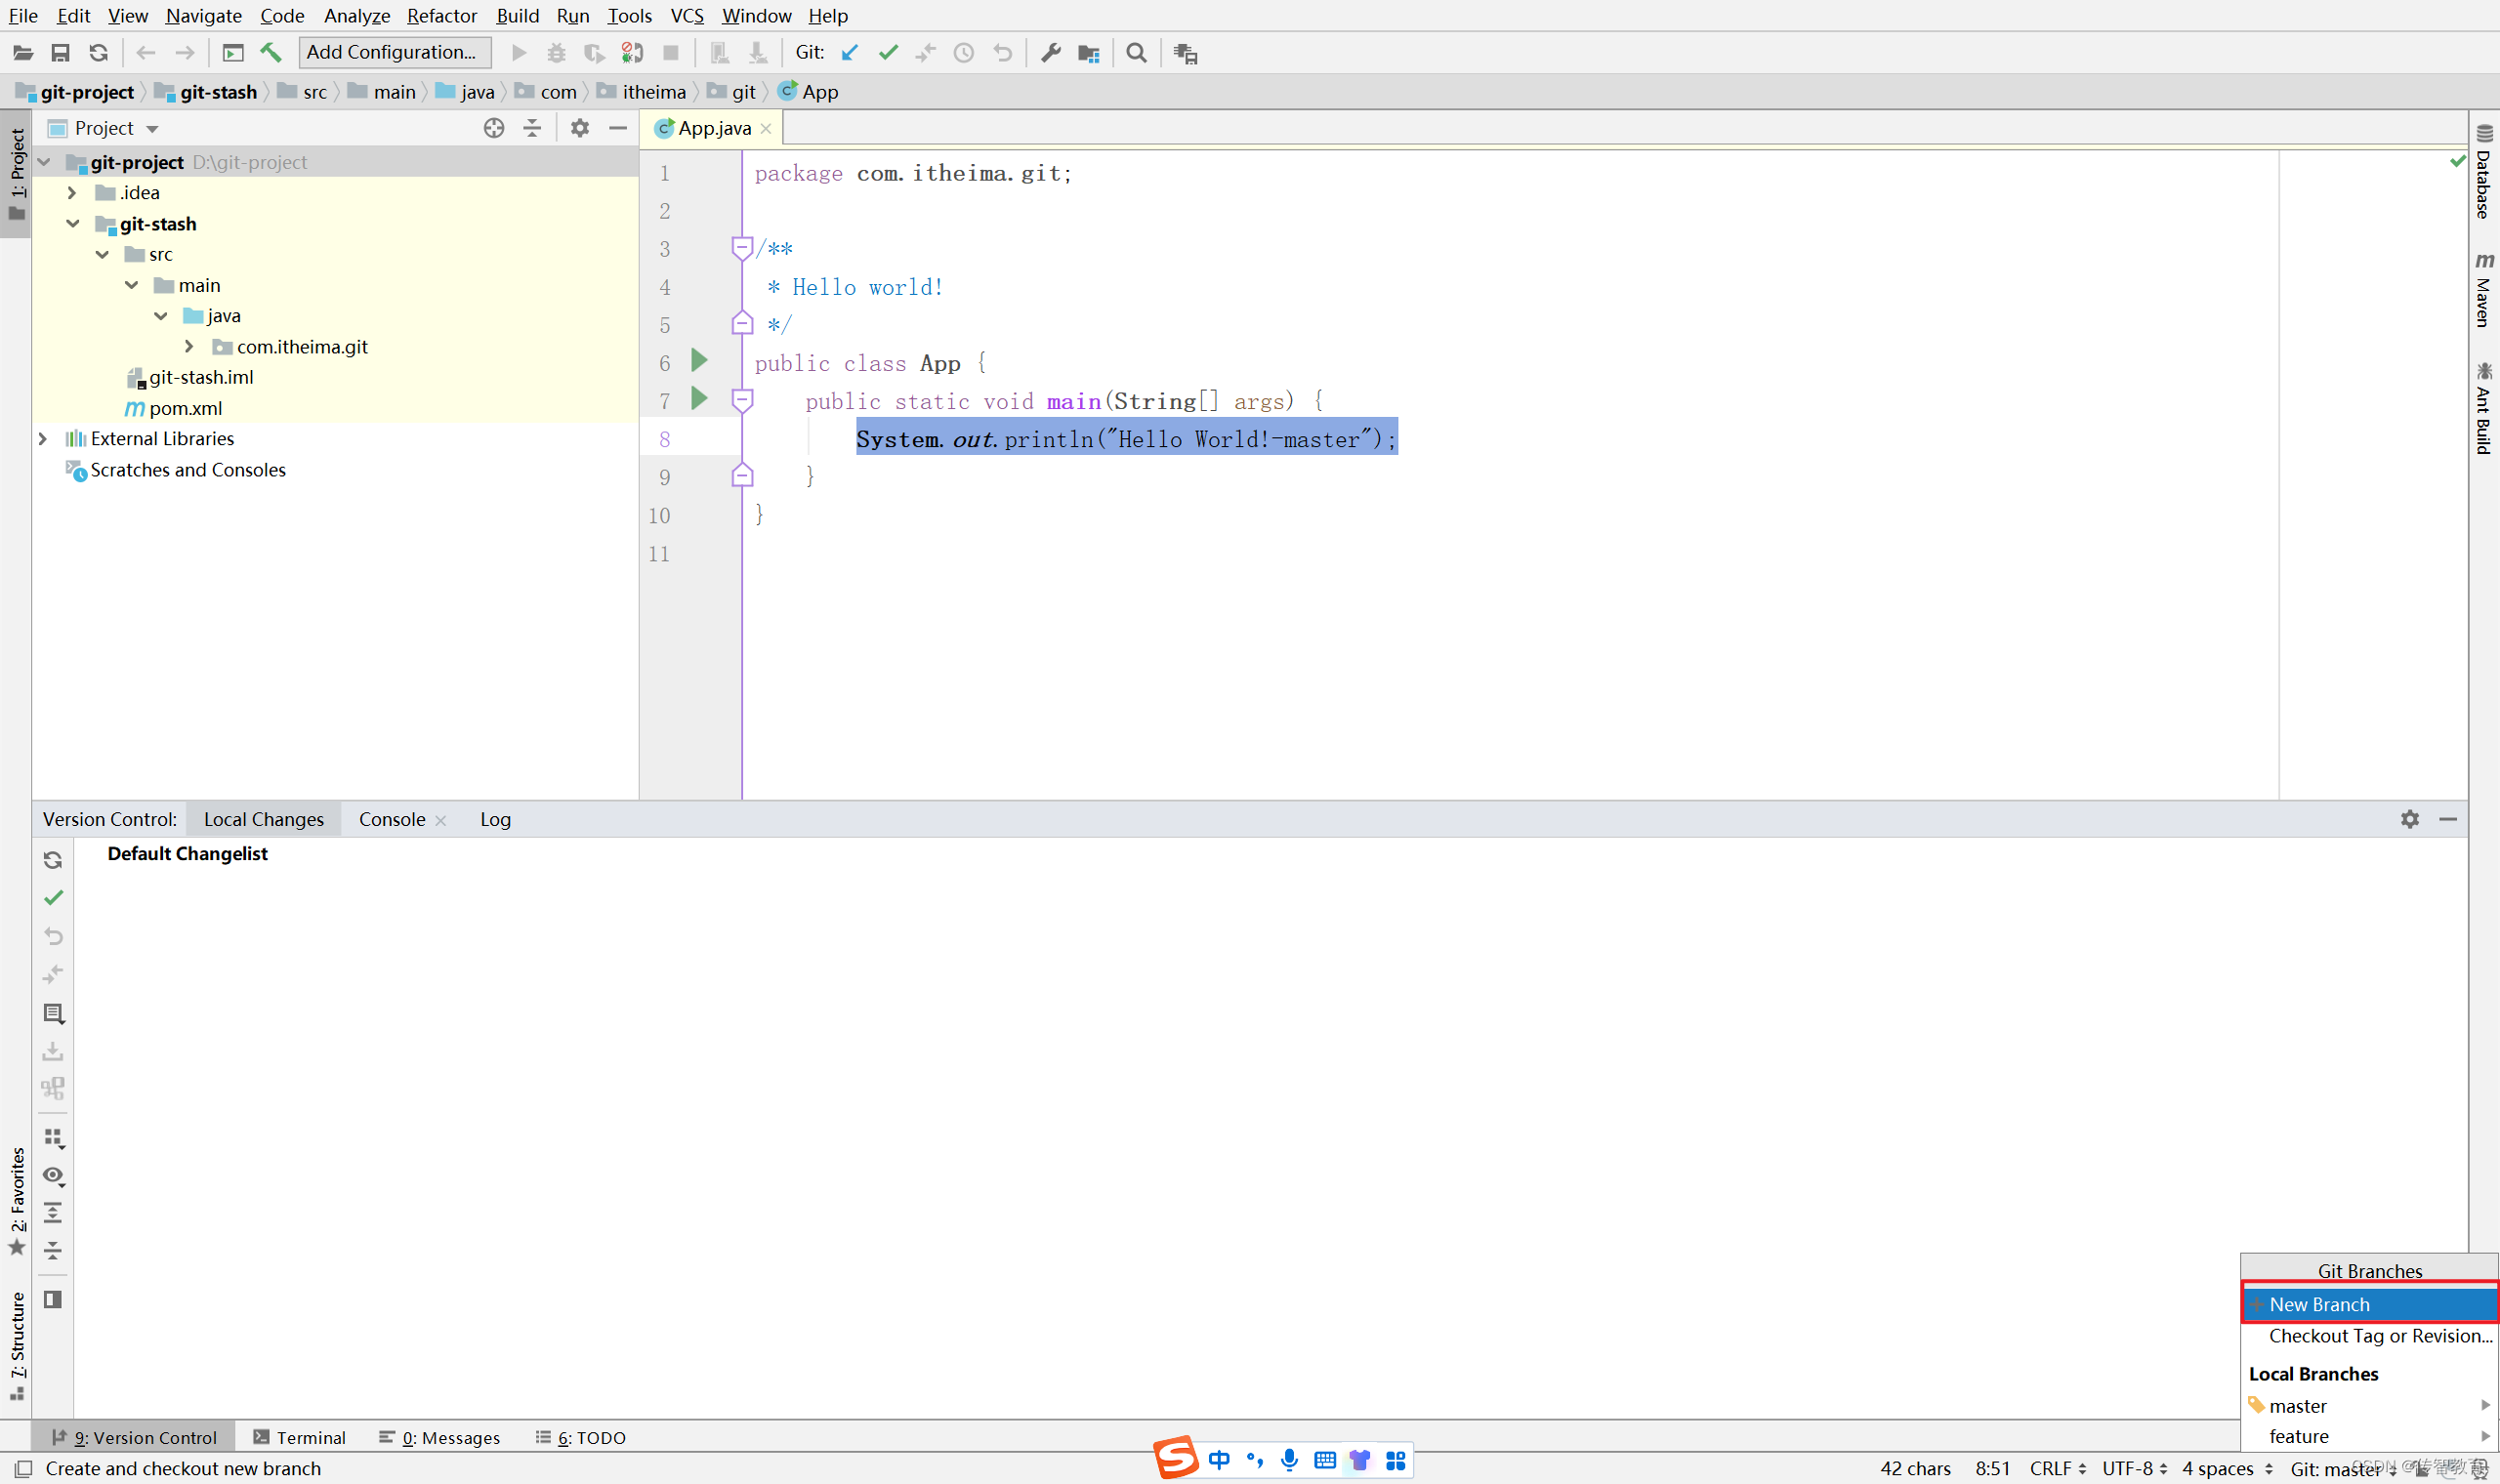This screenshot has width=2500, height=1484.
Task: Open the VCS menu
Action: coord(686,15)
